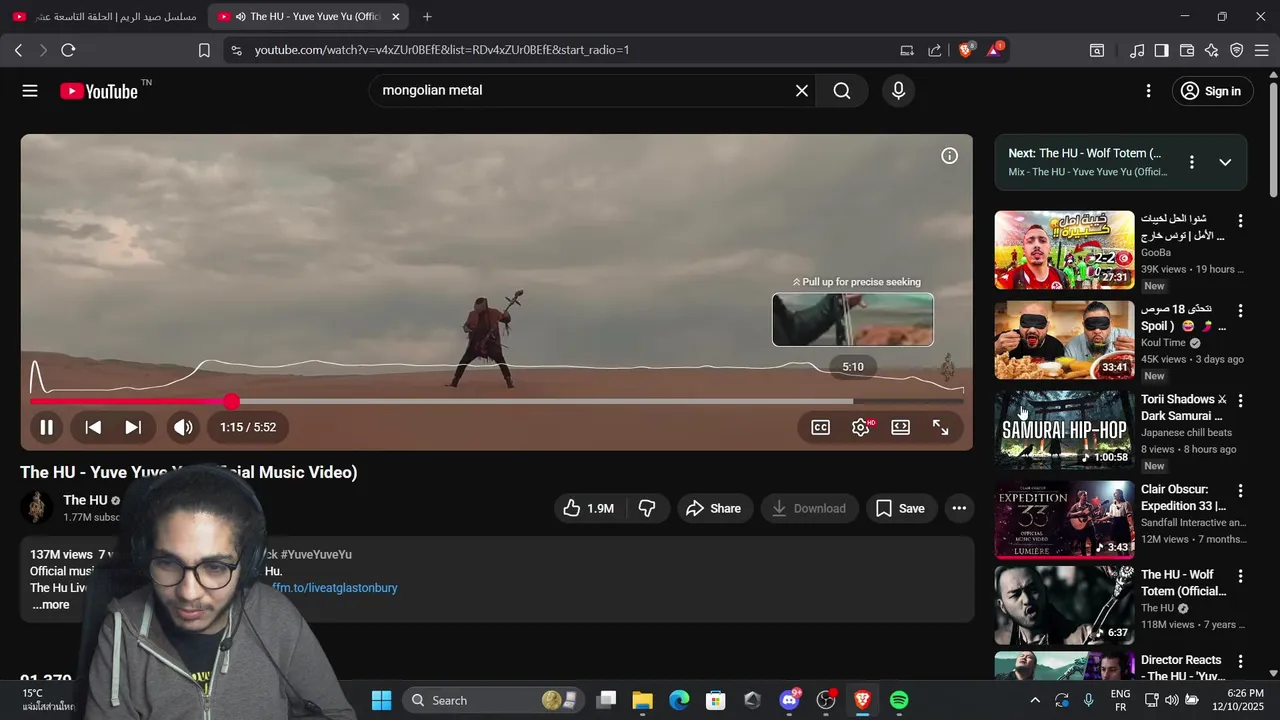Image resolution: width=1280 pixels, height=720 pixels.
Task: Open Spotify from the taskbar
Action: coord(899,700)
